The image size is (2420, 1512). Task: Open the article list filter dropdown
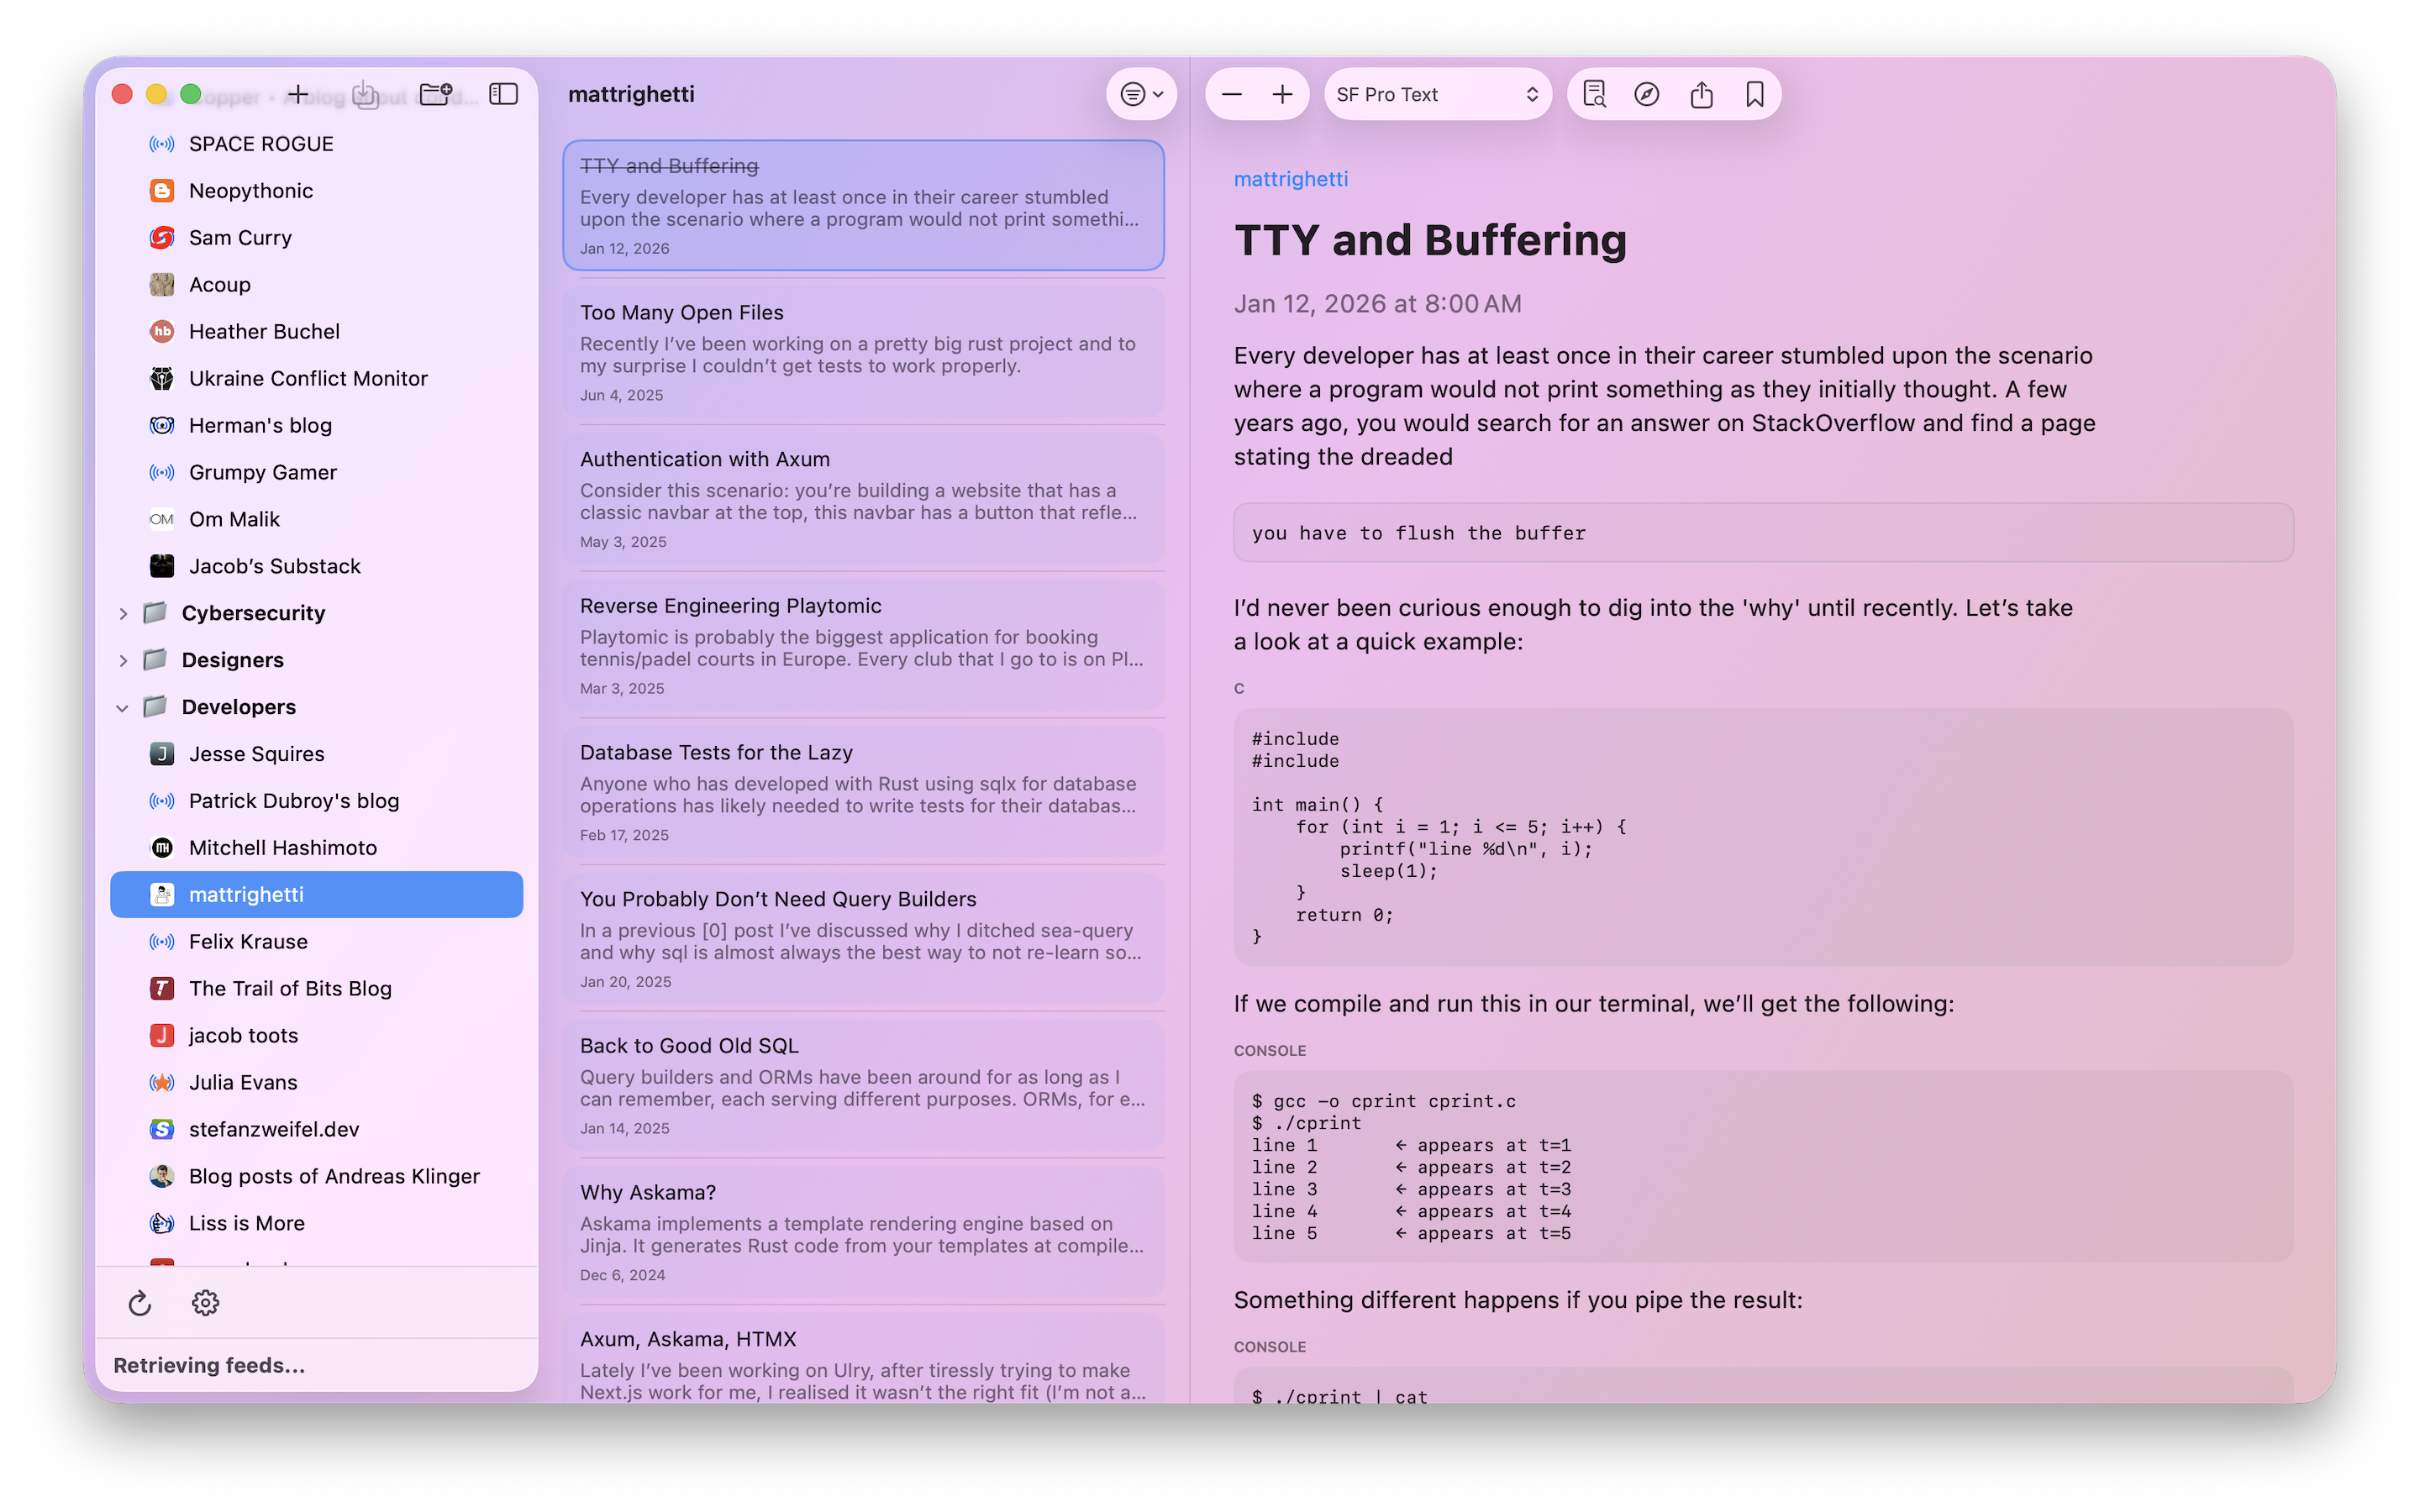(x=1141, y=93)
